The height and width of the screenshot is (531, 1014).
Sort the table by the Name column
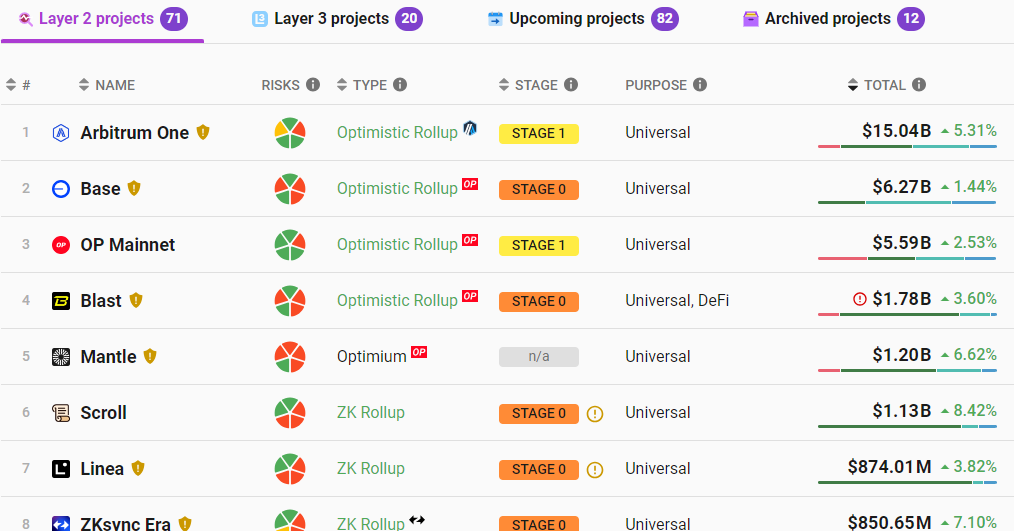coord(107,85)
